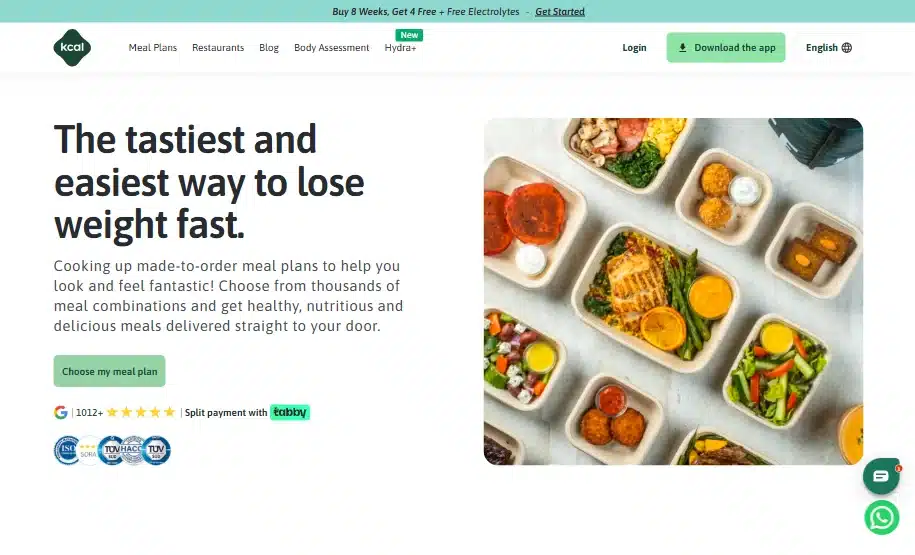Click the download arrow icon in app button
This screenshot has width=915, height=555.
coord(682,48)
